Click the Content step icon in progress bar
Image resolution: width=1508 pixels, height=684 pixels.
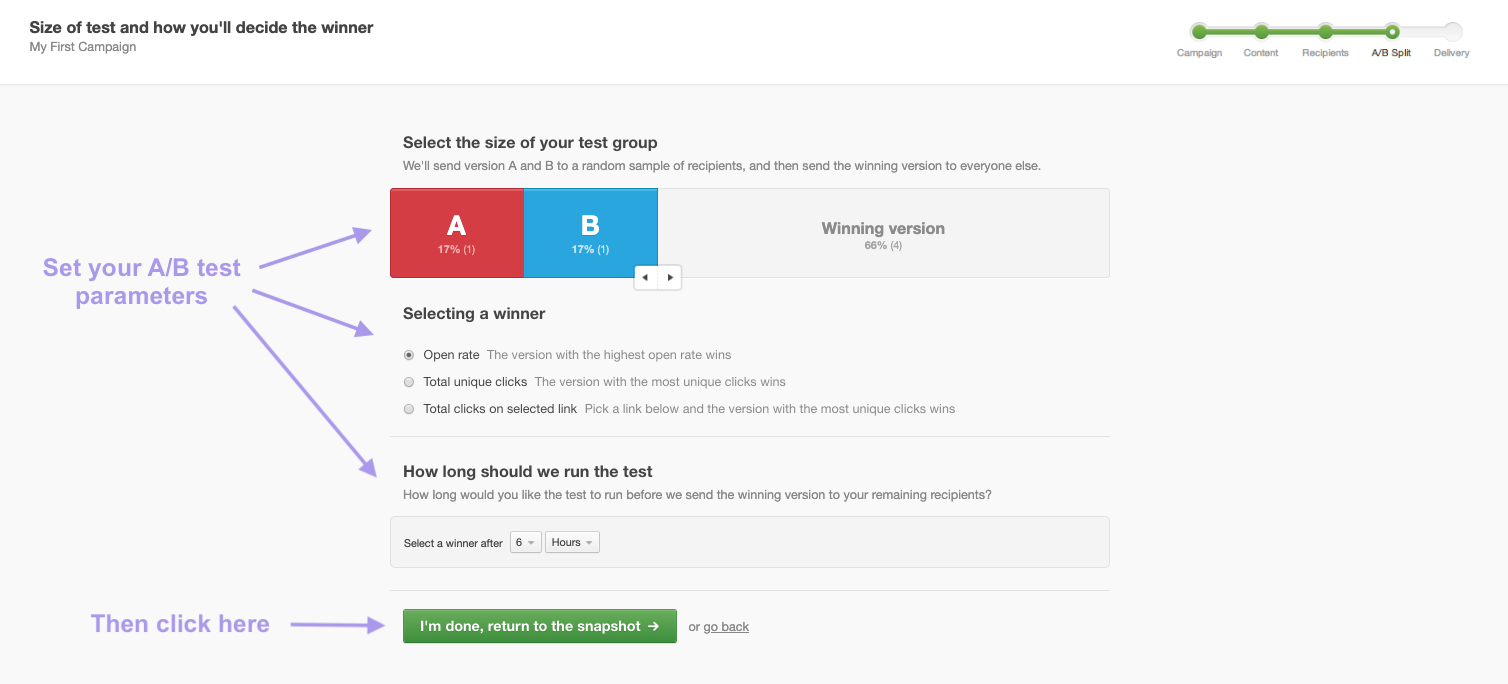[x=1261, y=31]
